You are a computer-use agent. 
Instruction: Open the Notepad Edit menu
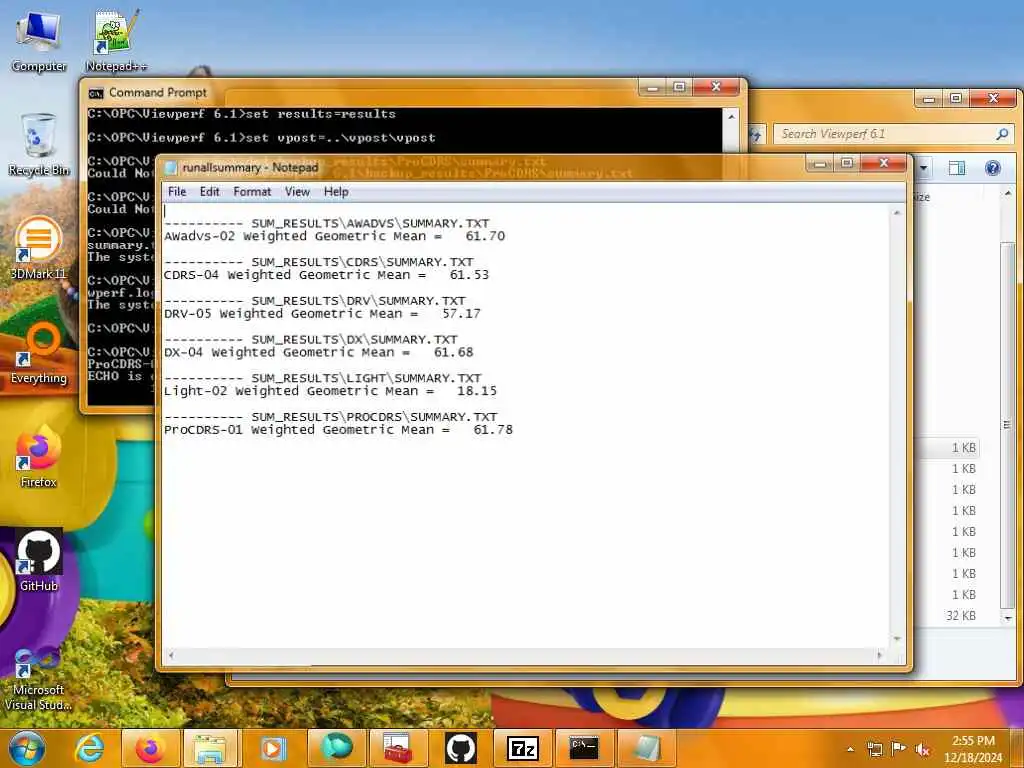click(x=210, y=192)
